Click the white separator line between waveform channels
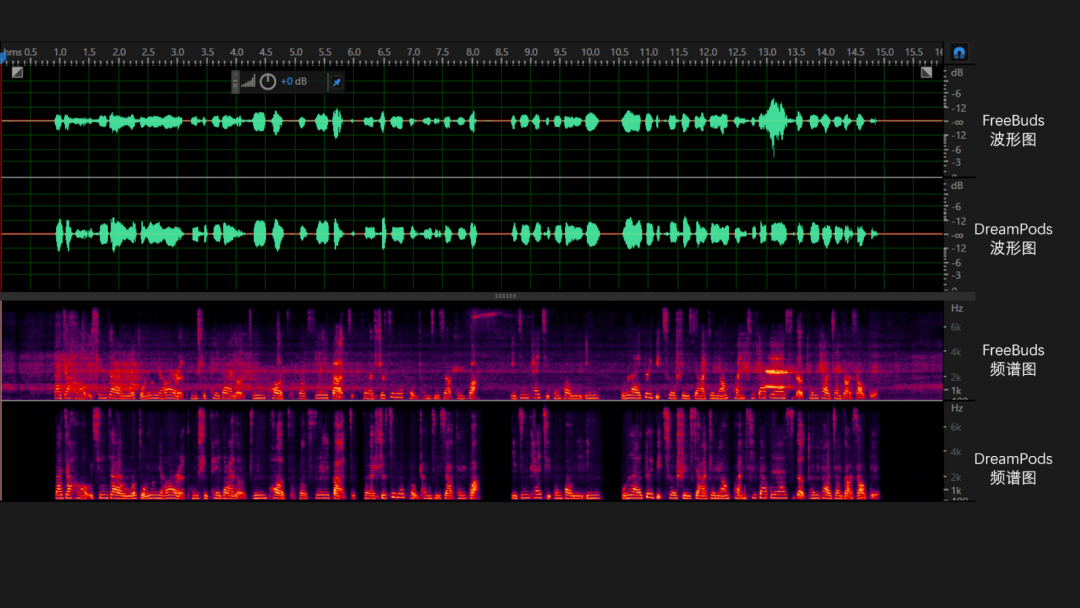Viewport: 1080px width, 608px height. coord(472,178)
